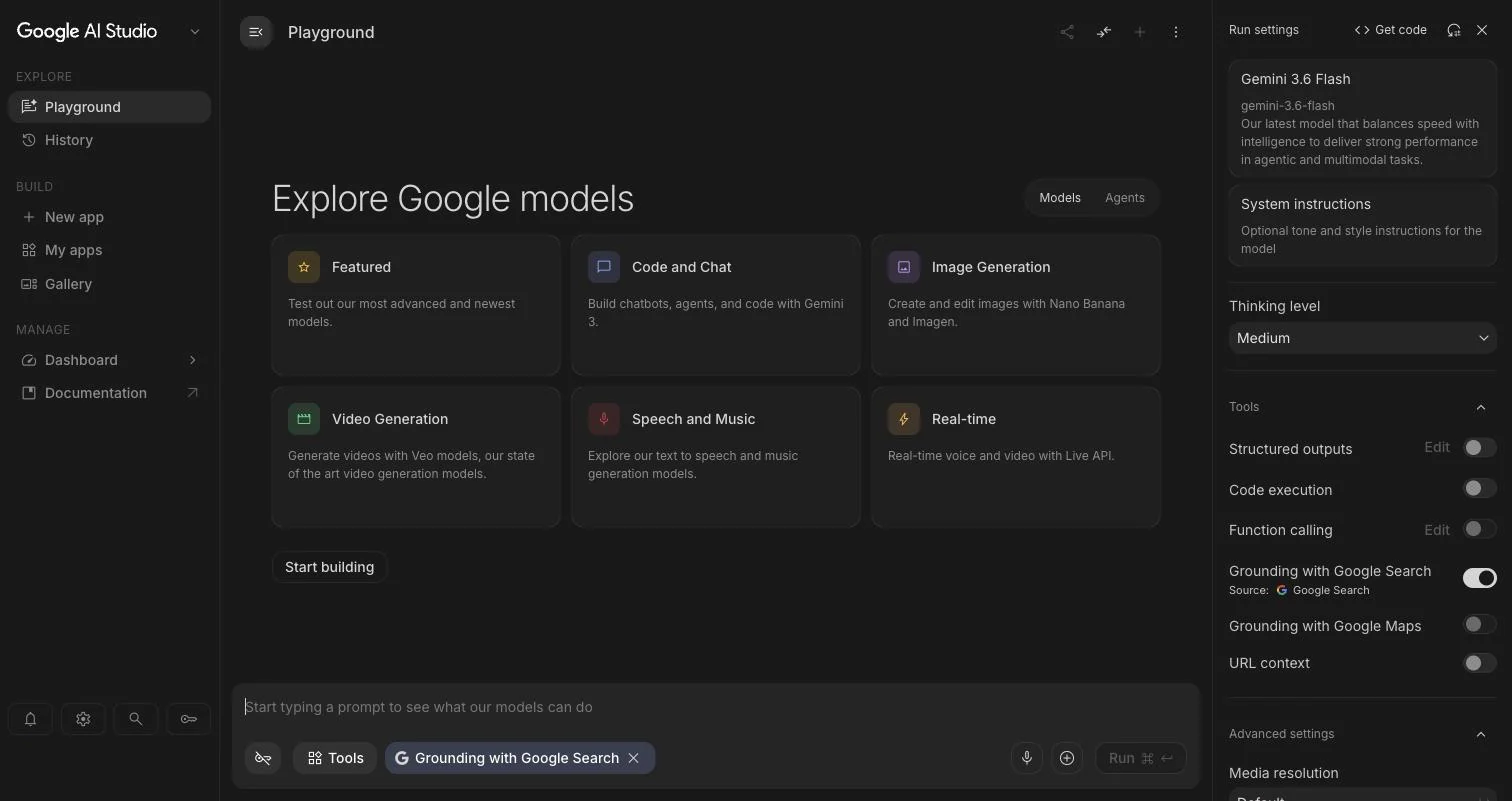Click the add media plus-circle icon

(1067, 758)
